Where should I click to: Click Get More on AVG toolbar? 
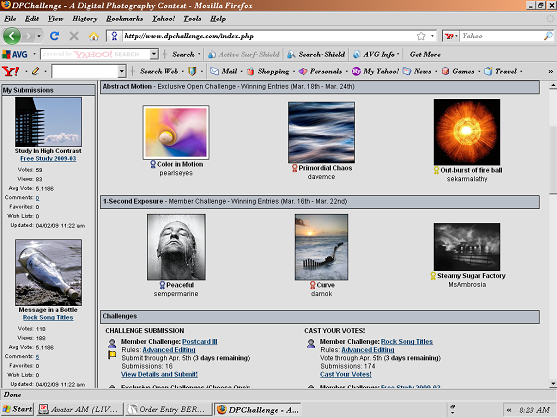coord(425,54)
